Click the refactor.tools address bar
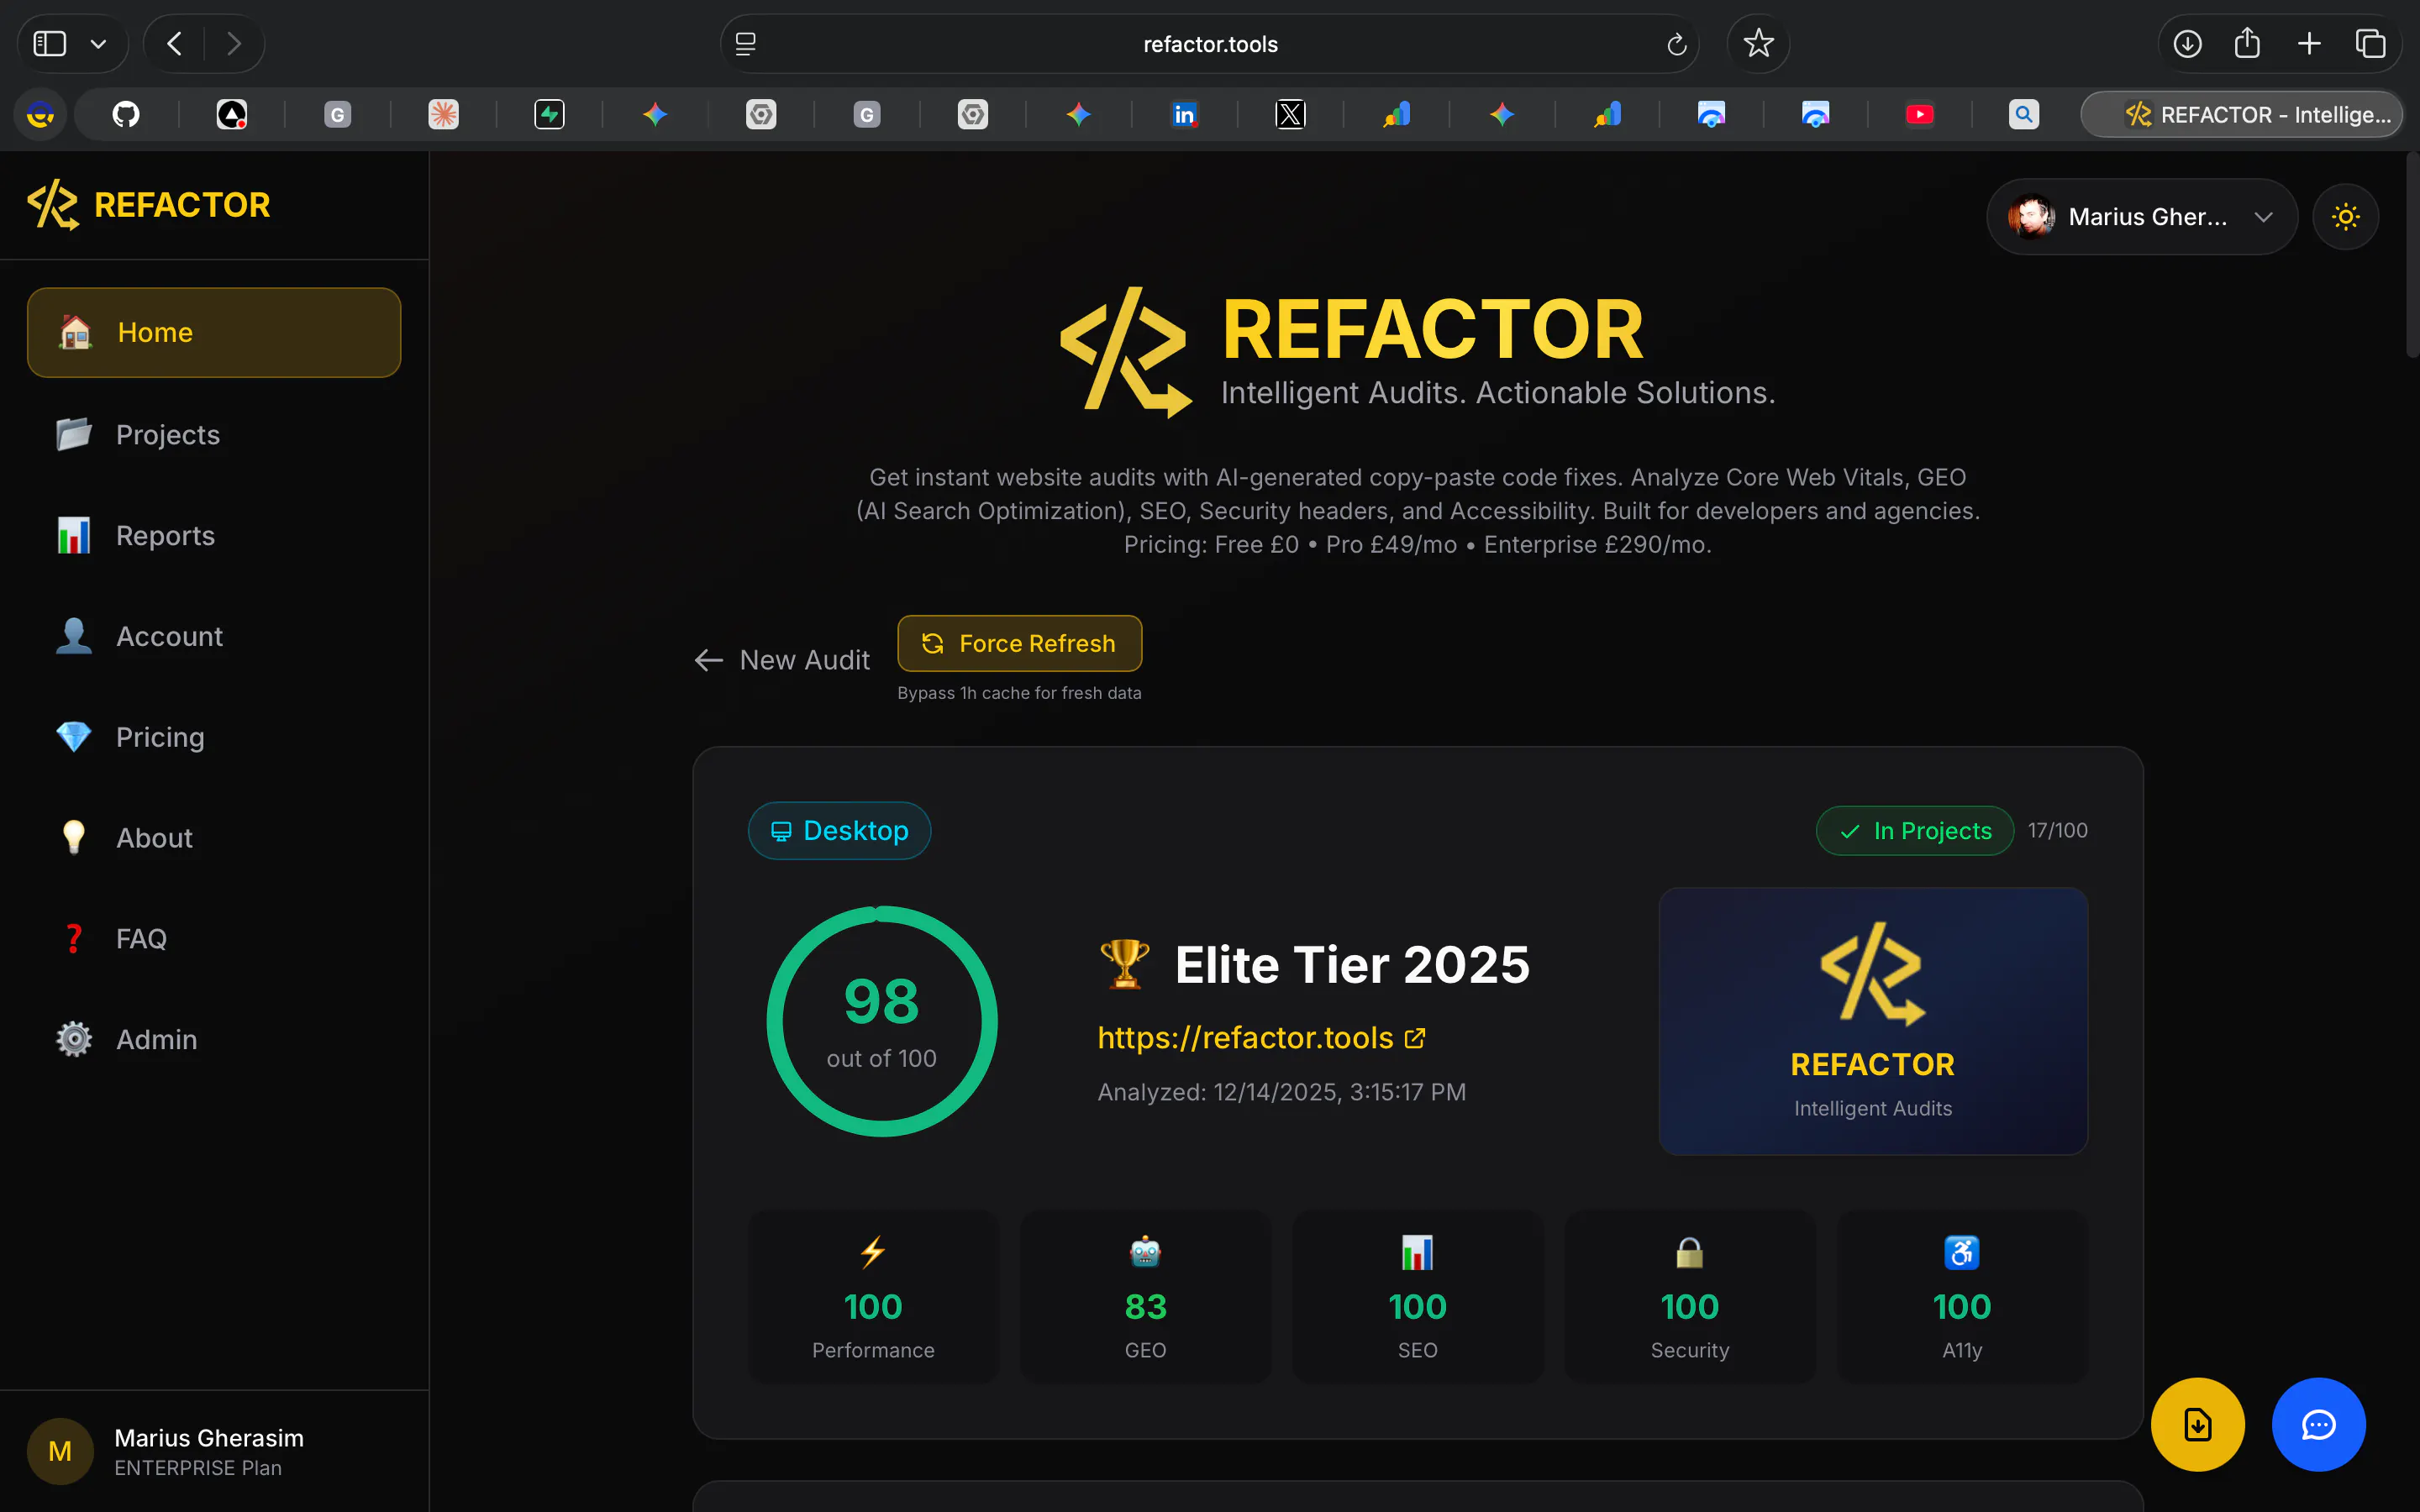Screen dimensions: 2420x1512 pos(1210,44)
